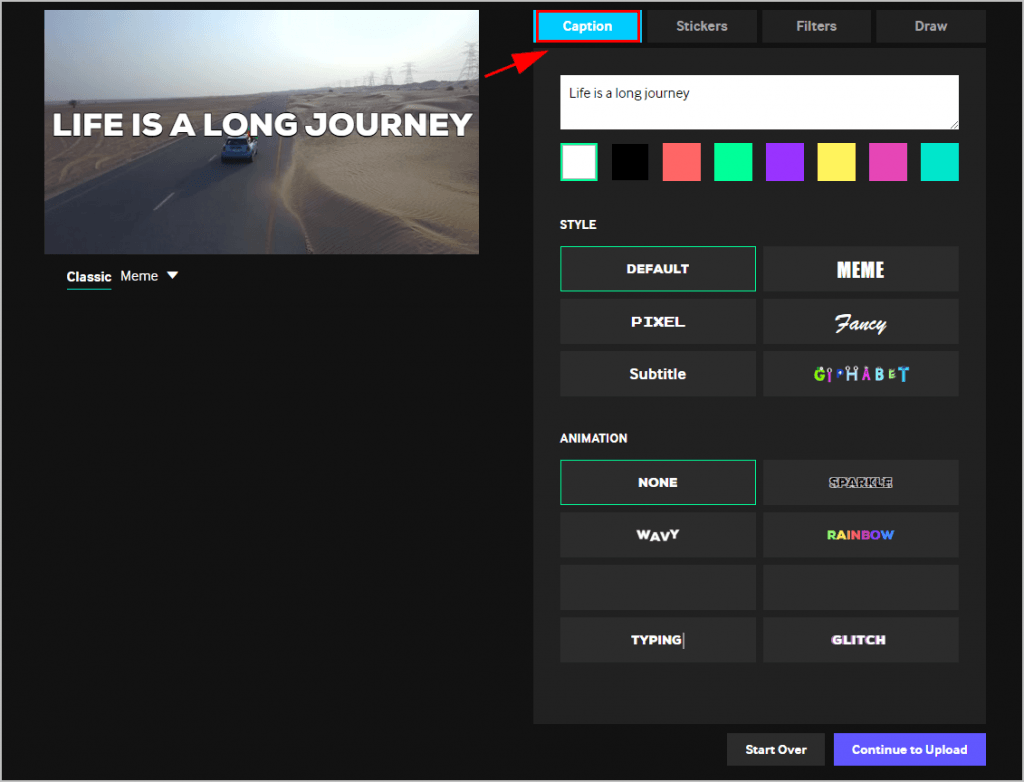
Task: Select the green color swatch
Action: pos(733,162)
